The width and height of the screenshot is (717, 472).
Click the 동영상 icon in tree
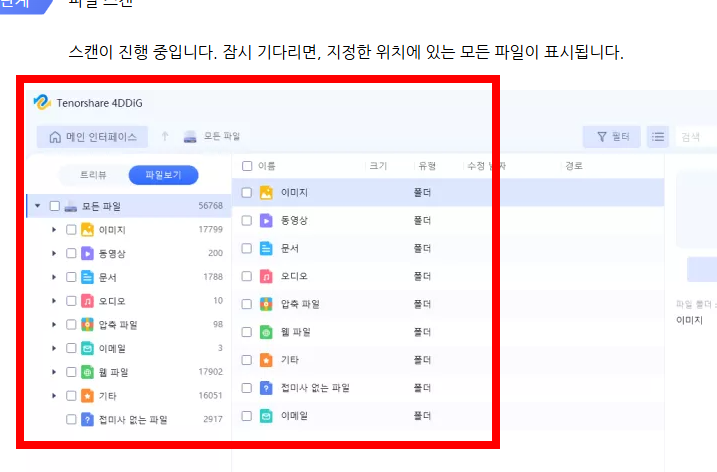[x=87, y=253]
